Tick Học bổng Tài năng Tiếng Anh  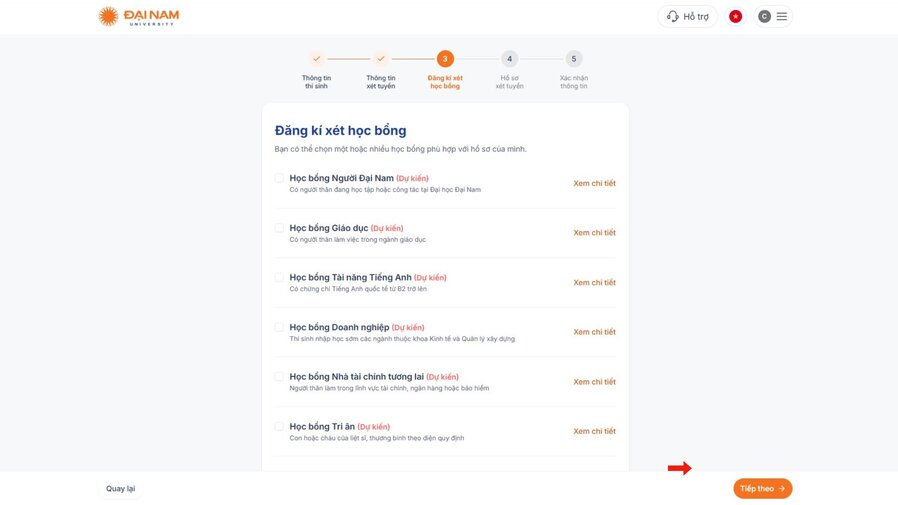(x=279, y=277)
